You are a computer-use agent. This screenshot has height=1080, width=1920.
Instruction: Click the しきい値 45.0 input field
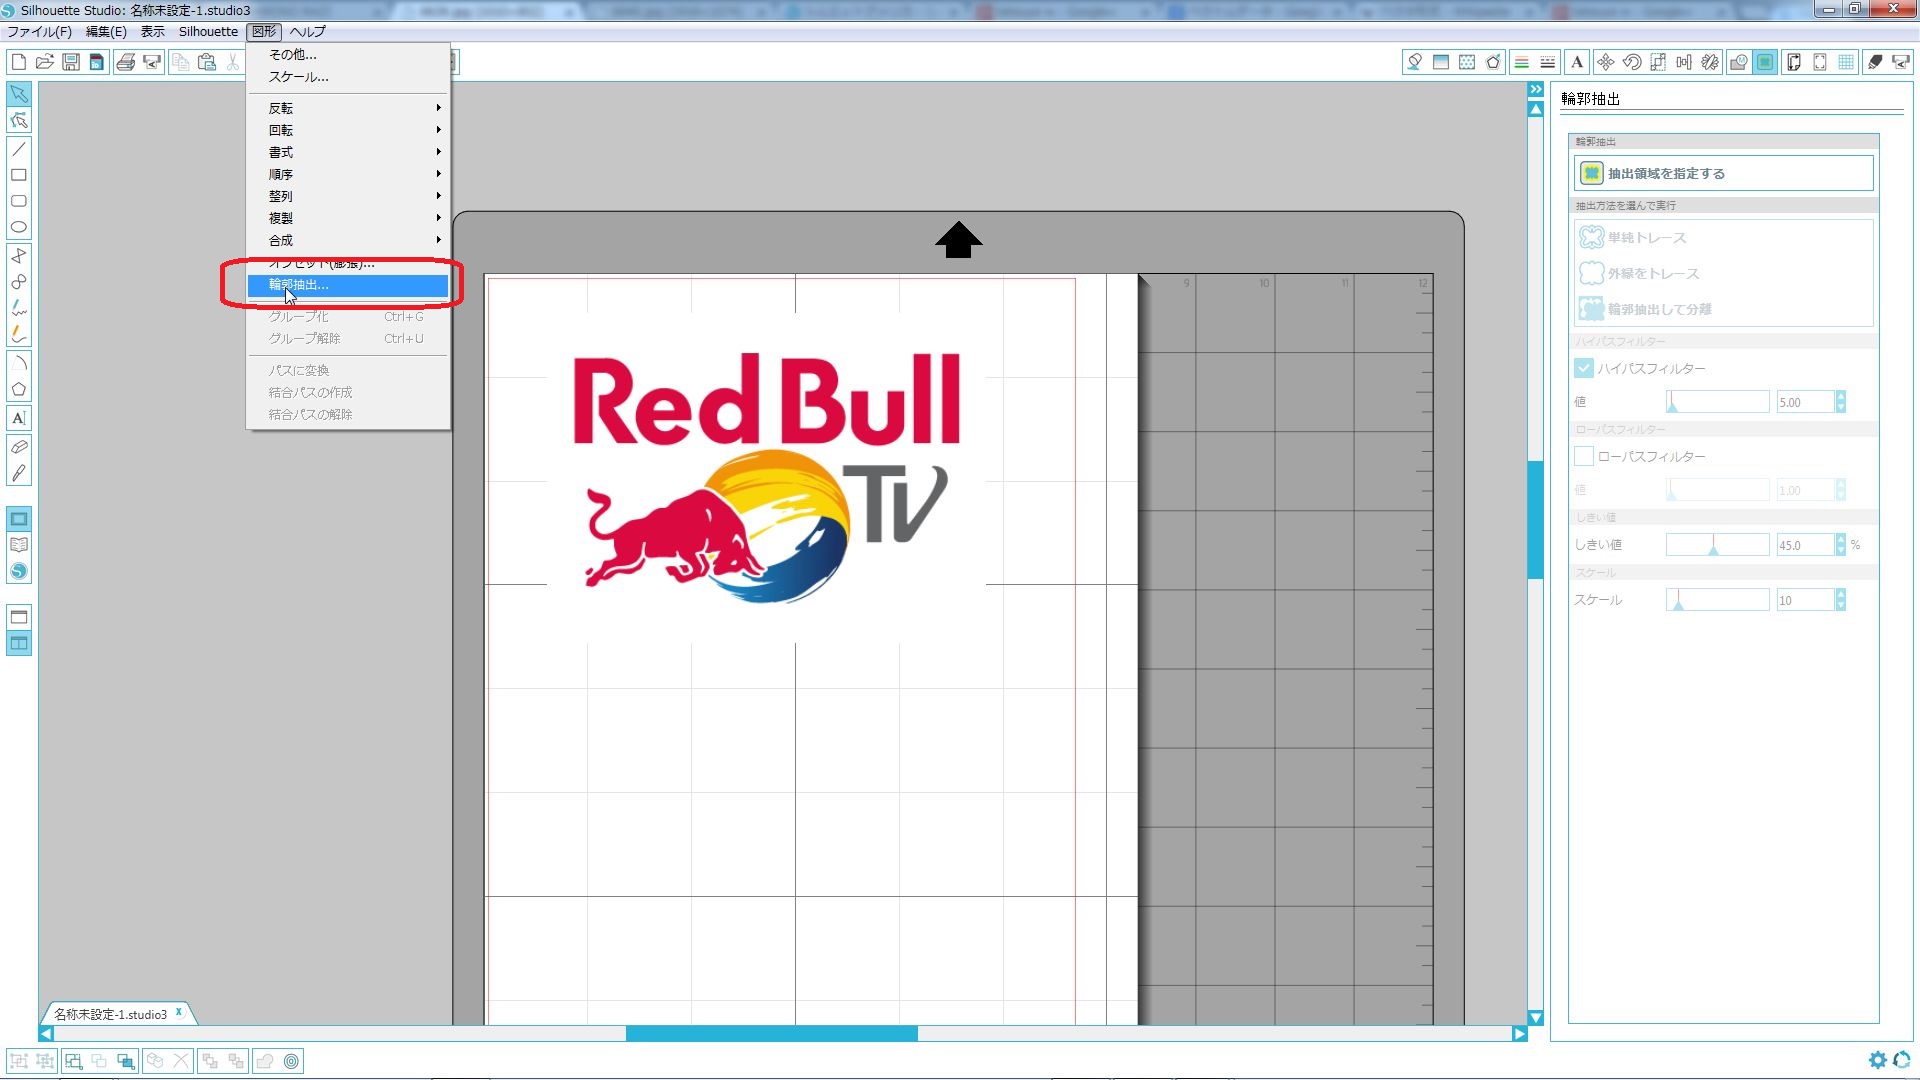1805,545
